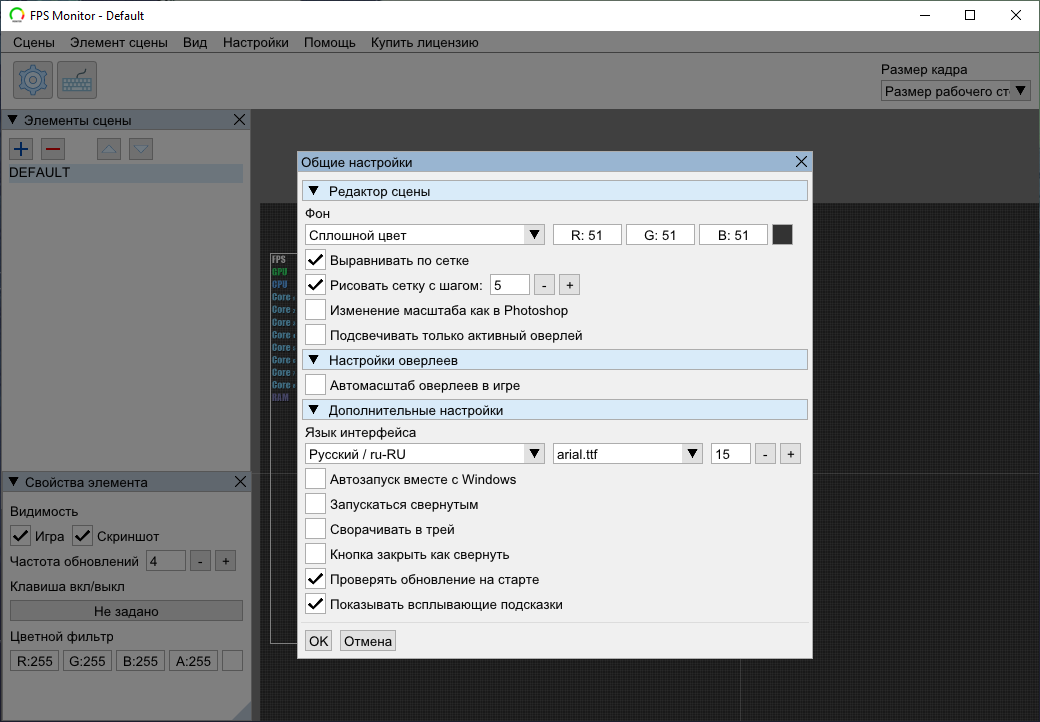1040x722 pixels.
Task: Click color filter preview swatch
Action: pyautogui.click(x=232, y=661)
